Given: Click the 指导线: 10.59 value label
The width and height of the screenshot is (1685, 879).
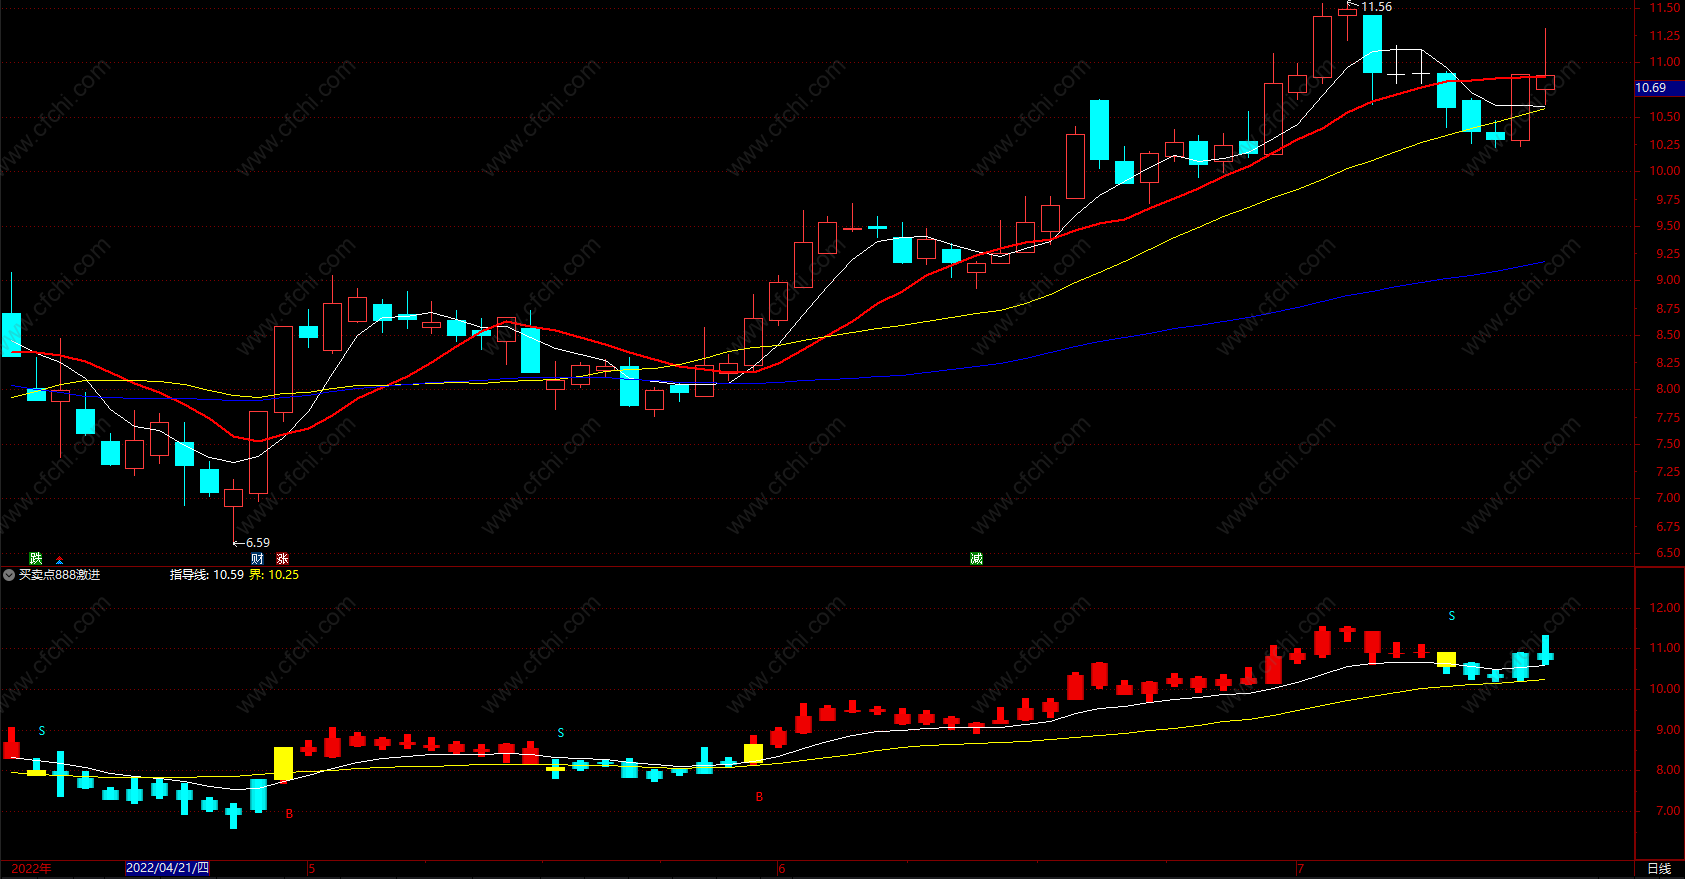Looking at the screenshot, I should coord(207,575).
